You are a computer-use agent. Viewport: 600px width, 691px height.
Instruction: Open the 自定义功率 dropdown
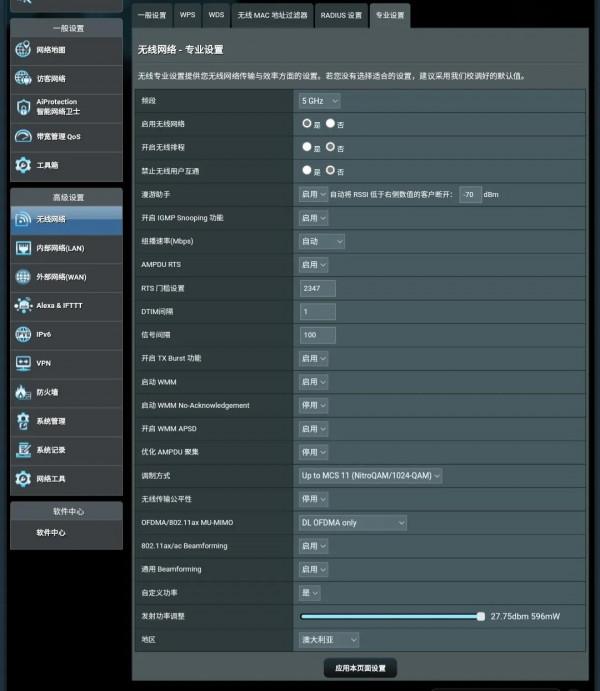pos(309,593)
